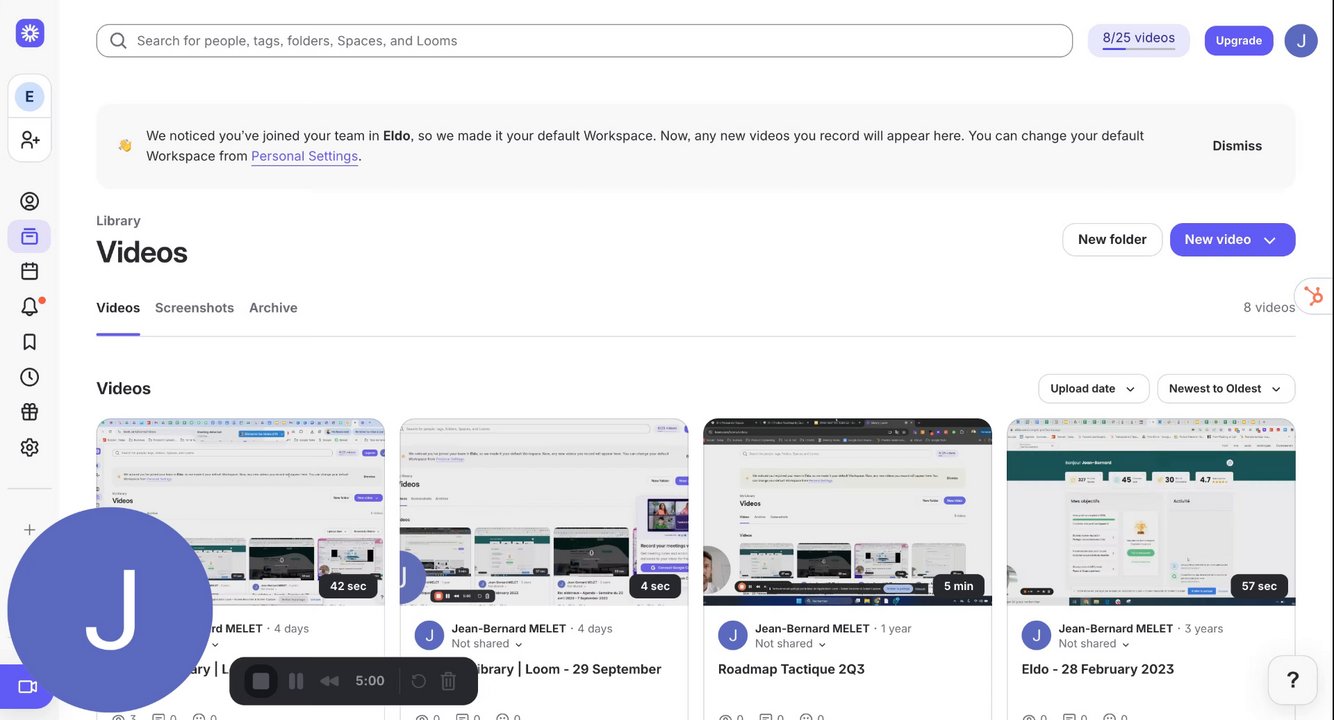Open the Settings gear icon in the sidebar
The height and width of the screenshot is (720, 1334).
pos(30,447)
